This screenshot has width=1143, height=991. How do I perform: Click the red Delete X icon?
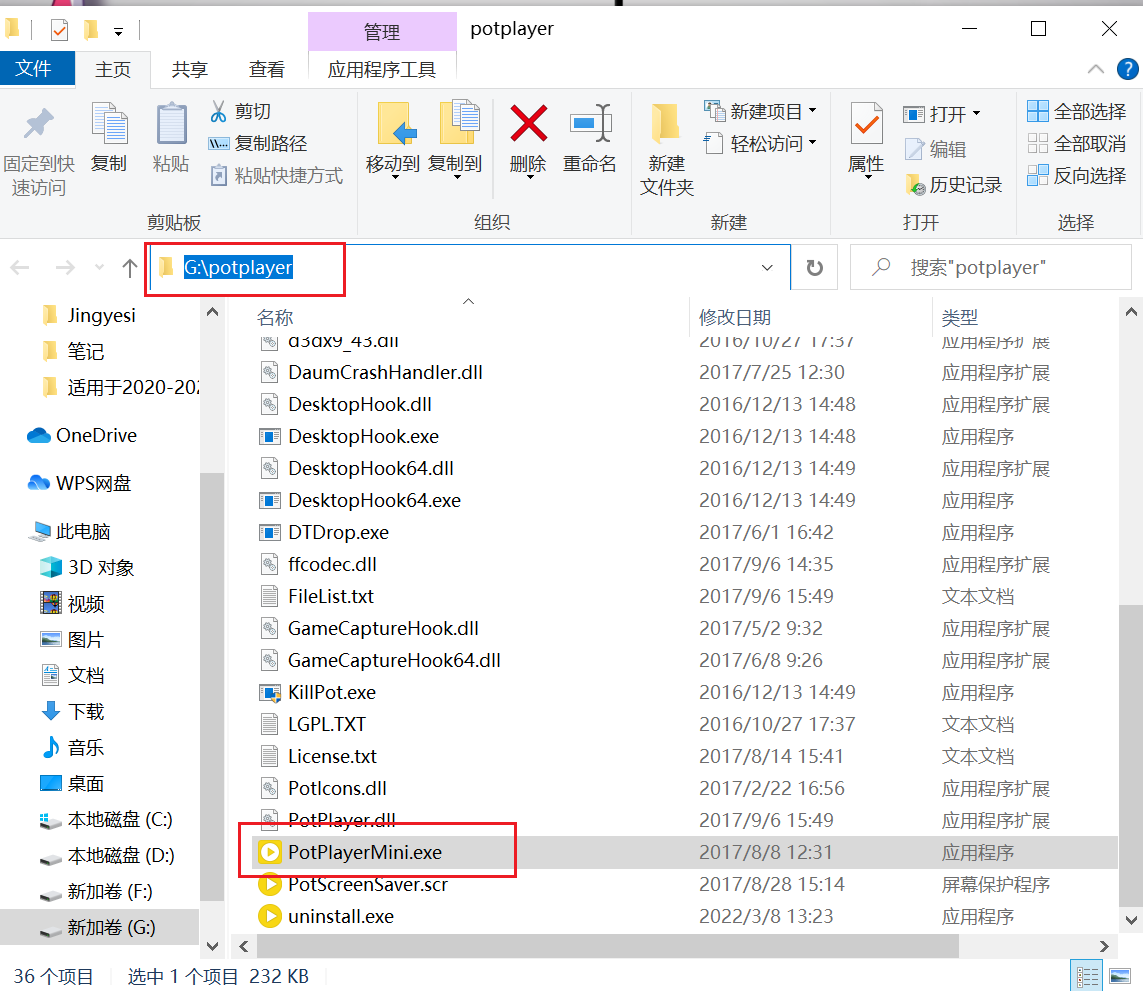(x=528, y=123)
